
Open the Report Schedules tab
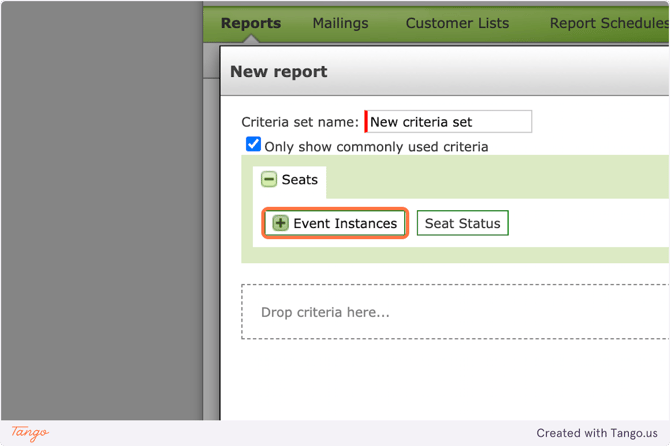pyautogui.click(x=608, y=23)
